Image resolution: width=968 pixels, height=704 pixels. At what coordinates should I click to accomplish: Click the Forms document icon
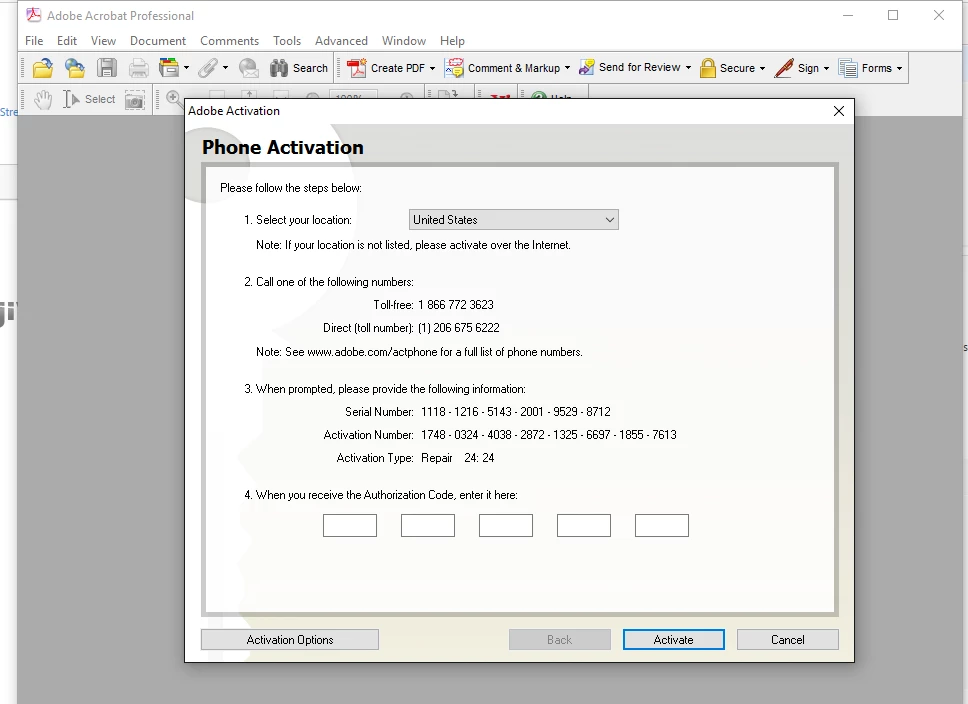(848, 68)
